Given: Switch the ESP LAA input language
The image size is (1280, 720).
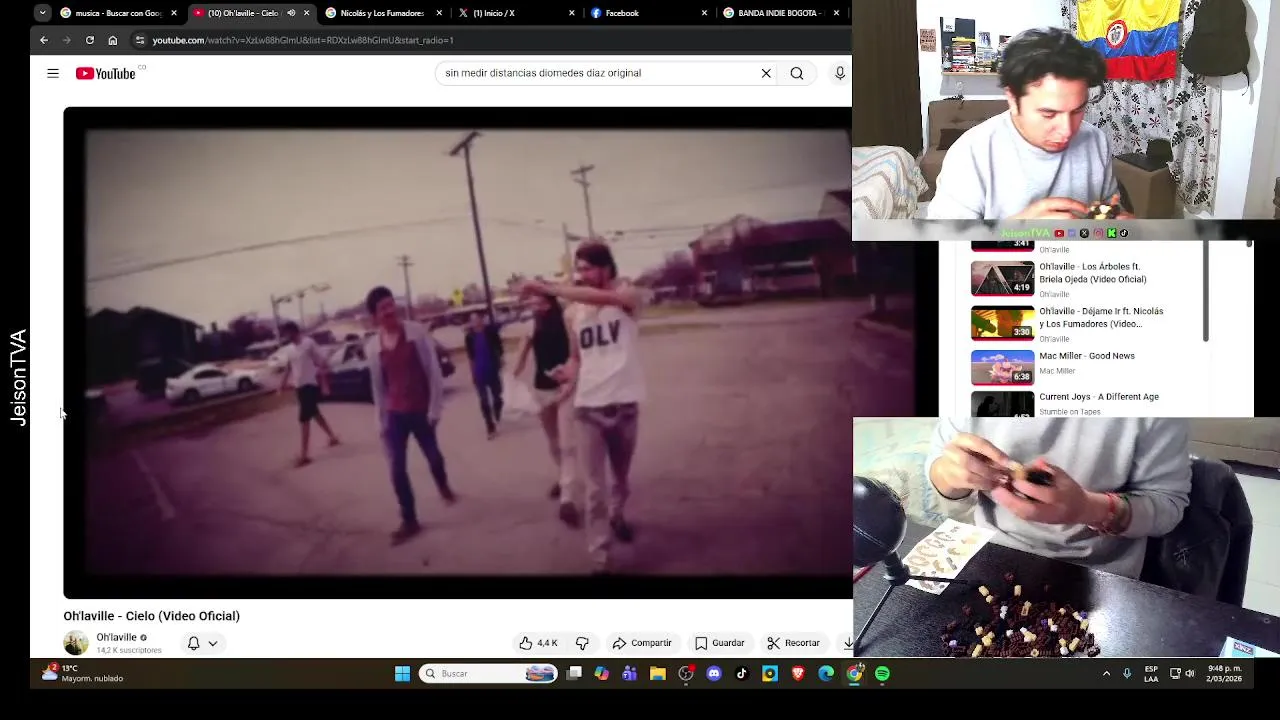Looking at the screenshot, I should tap(1151, 674).
